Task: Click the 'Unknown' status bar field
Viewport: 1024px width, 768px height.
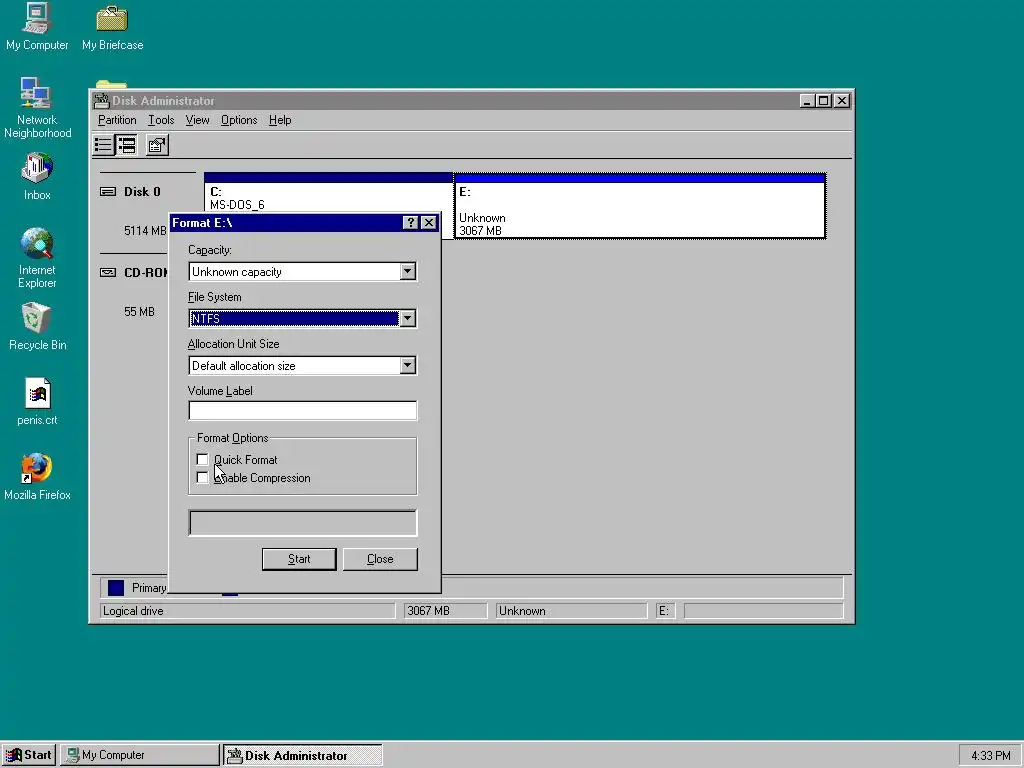Action: click(571, 611)
